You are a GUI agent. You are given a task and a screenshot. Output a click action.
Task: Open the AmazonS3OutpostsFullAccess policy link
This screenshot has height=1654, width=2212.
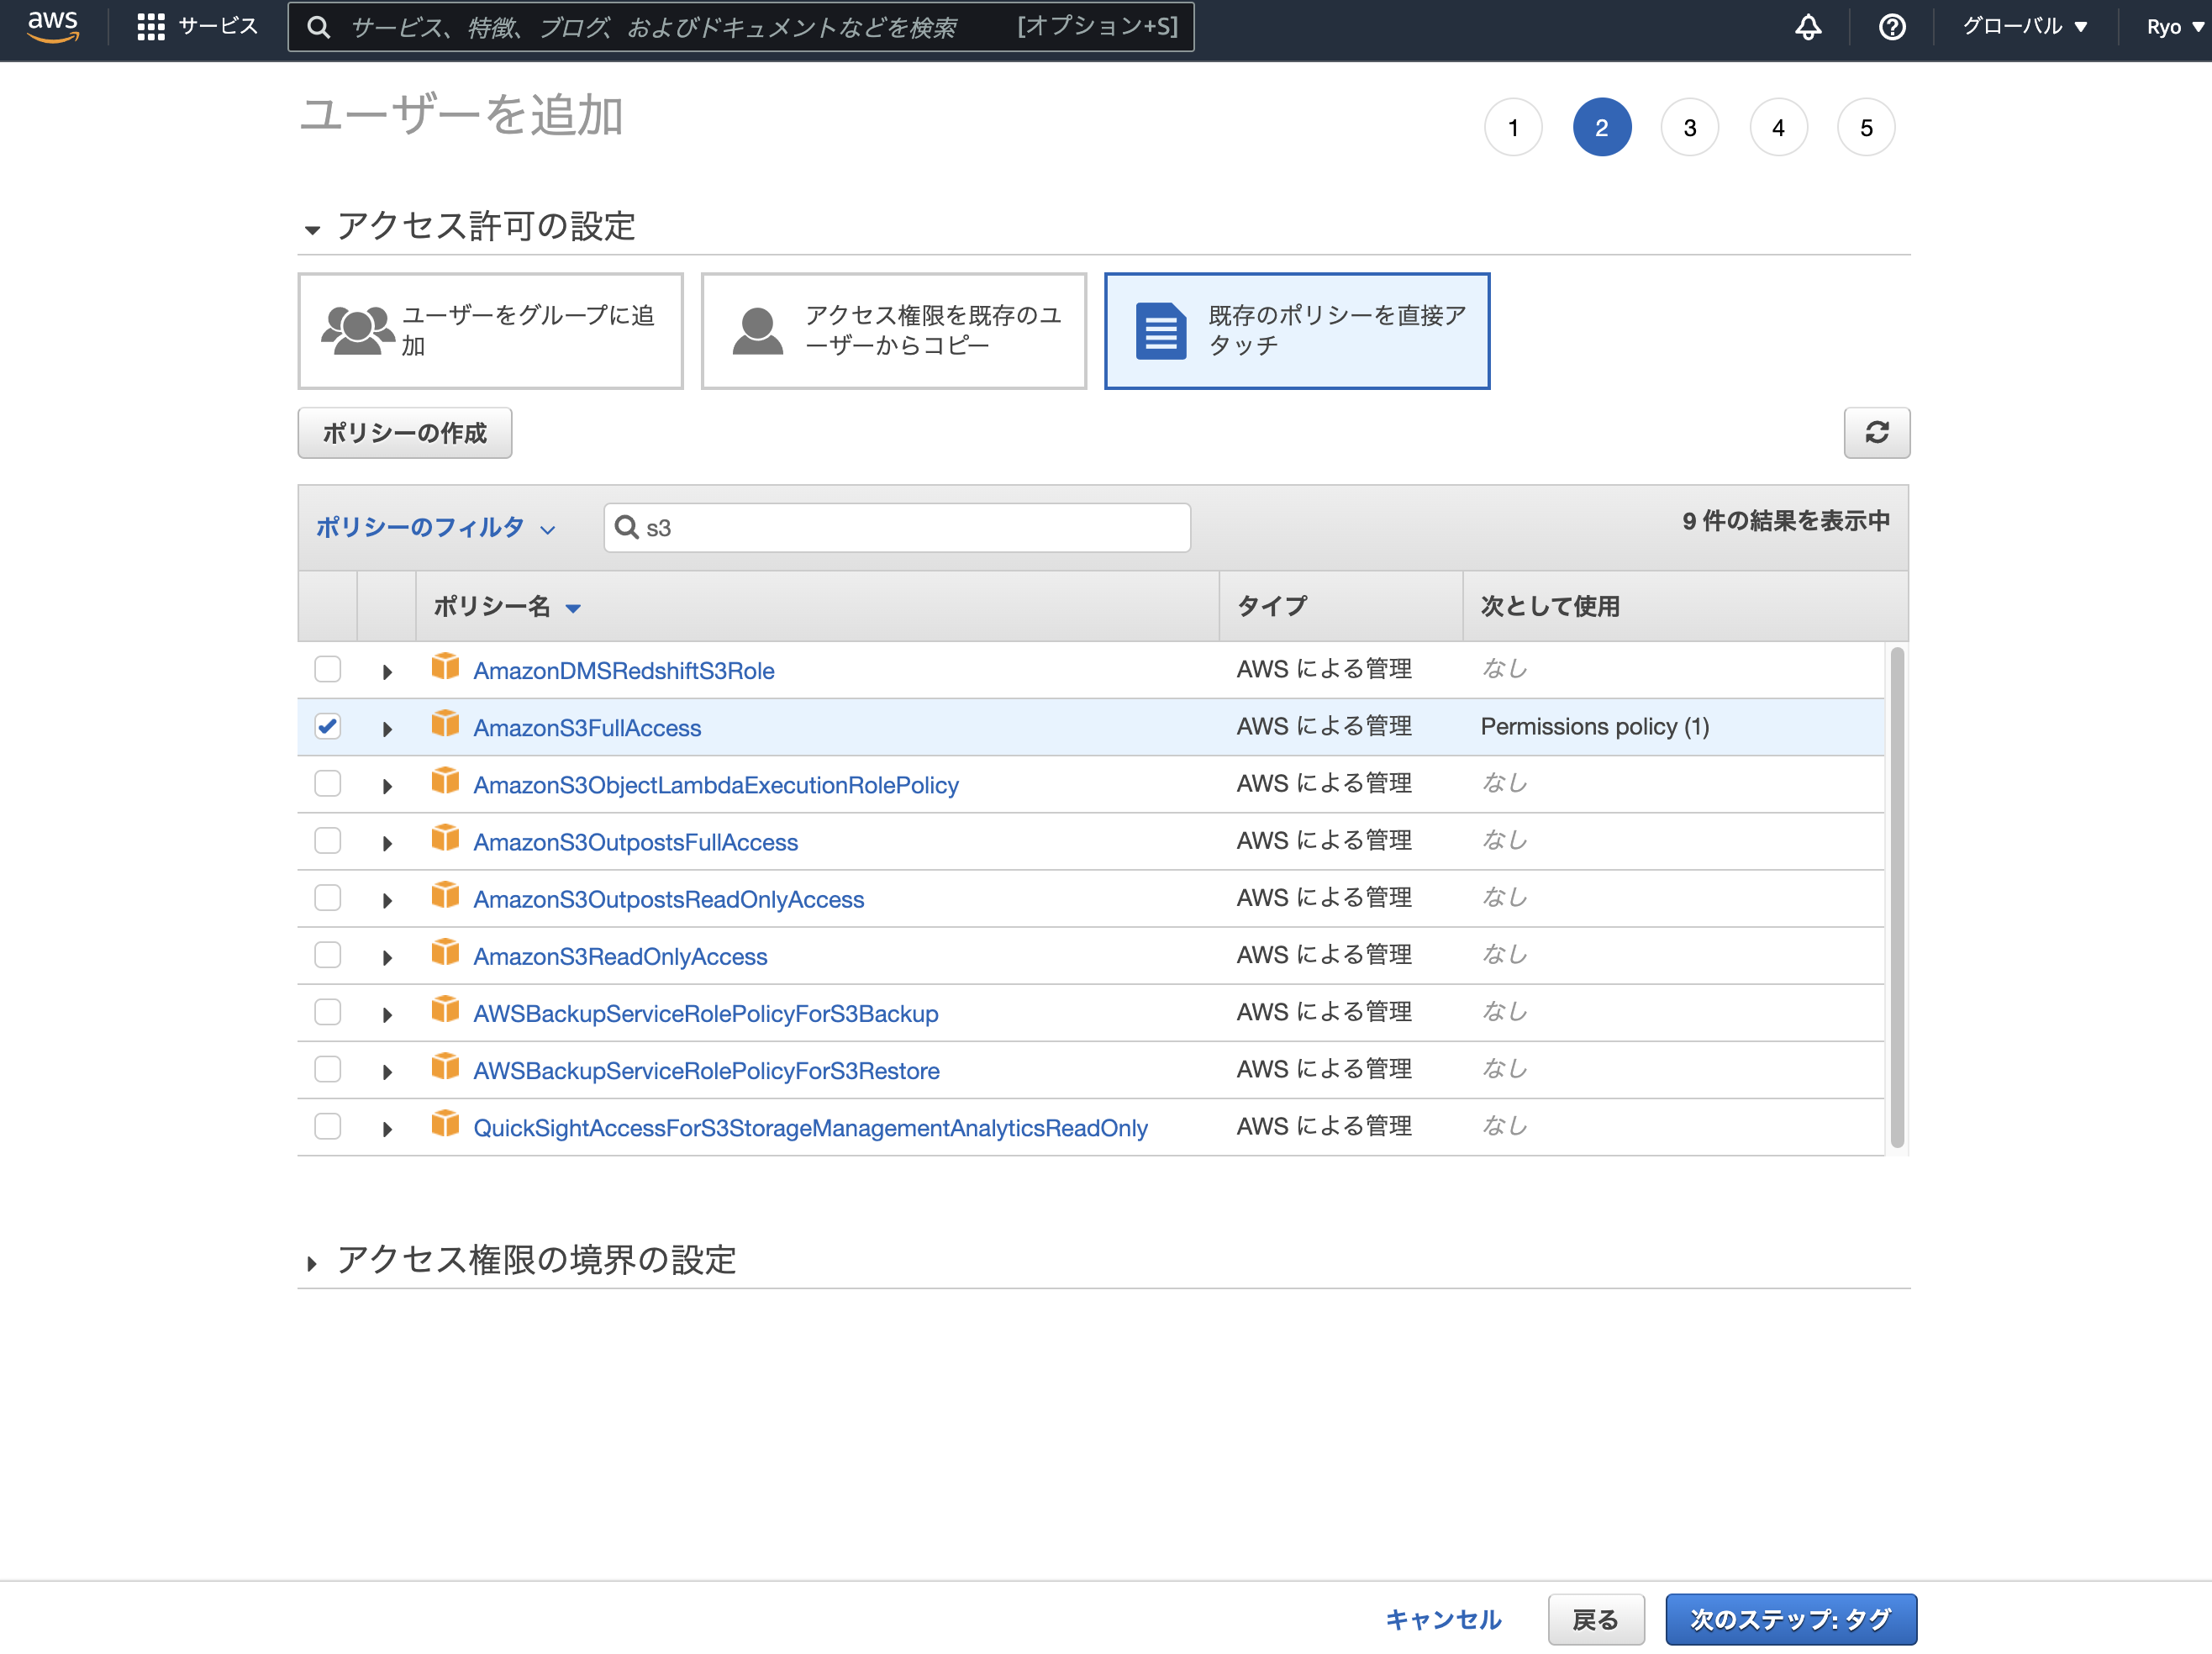(x=635, y=842)
